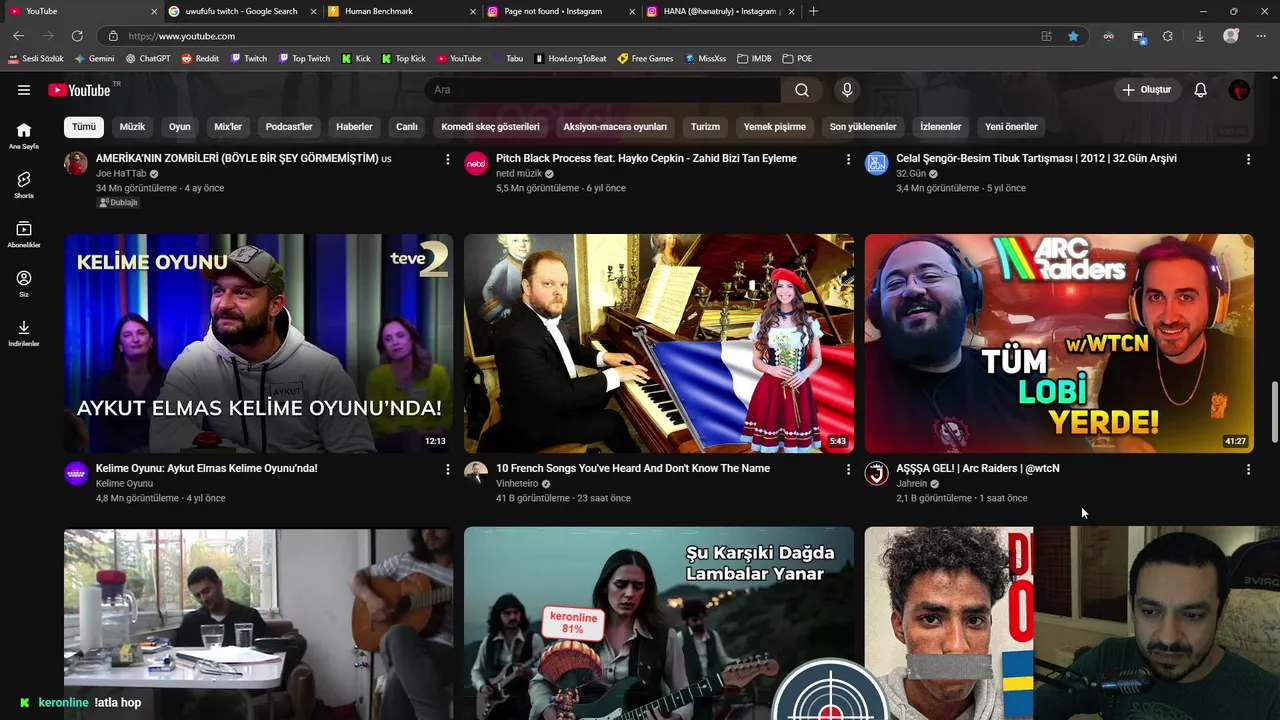Select the Oyun filter chip

pos(180,127)
